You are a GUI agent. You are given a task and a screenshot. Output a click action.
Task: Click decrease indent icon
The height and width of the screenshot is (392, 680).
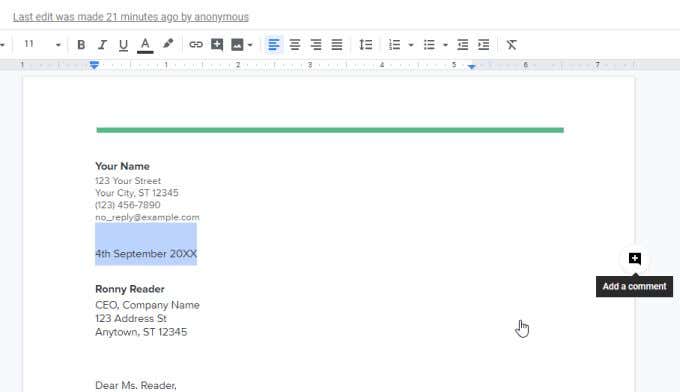point(462,44)
